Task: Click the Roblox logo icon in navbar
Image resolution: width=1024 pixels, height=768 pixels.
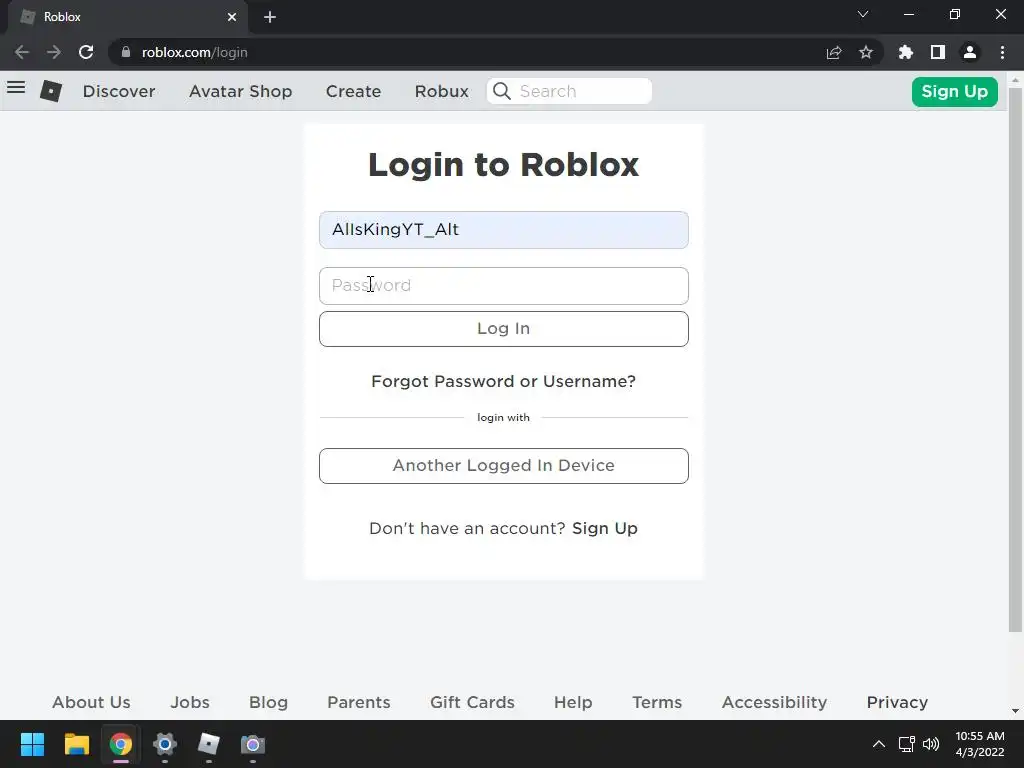Action: tap(51, 91)
